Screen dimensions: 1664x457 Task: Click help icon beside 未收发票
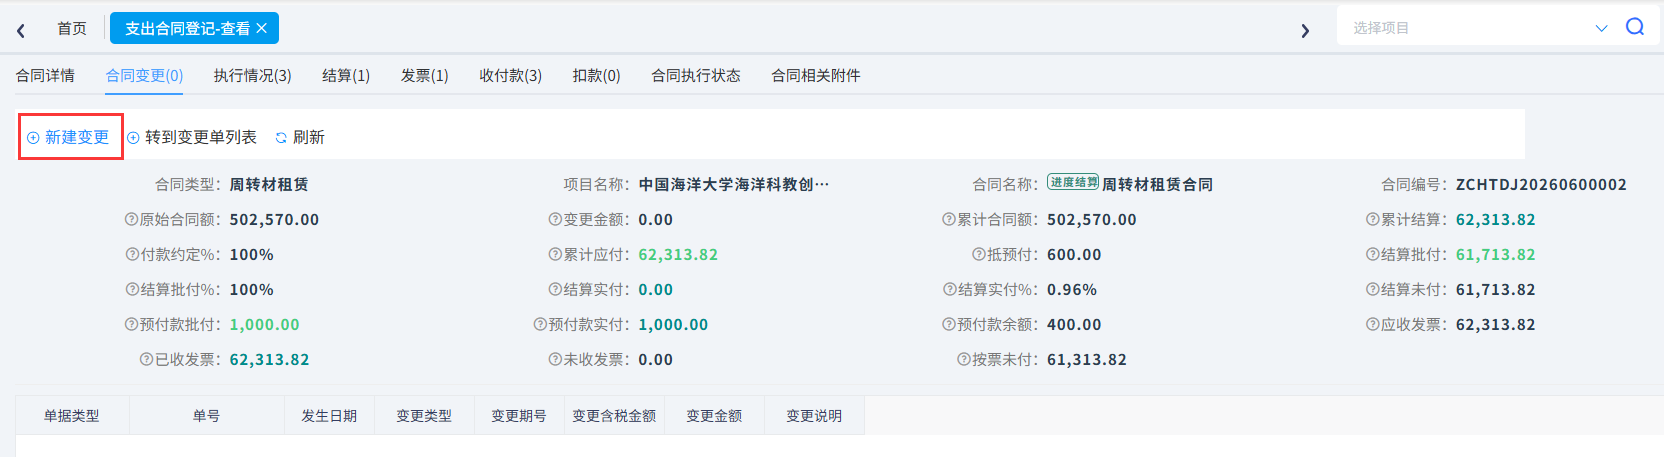[x=555, y=359]
